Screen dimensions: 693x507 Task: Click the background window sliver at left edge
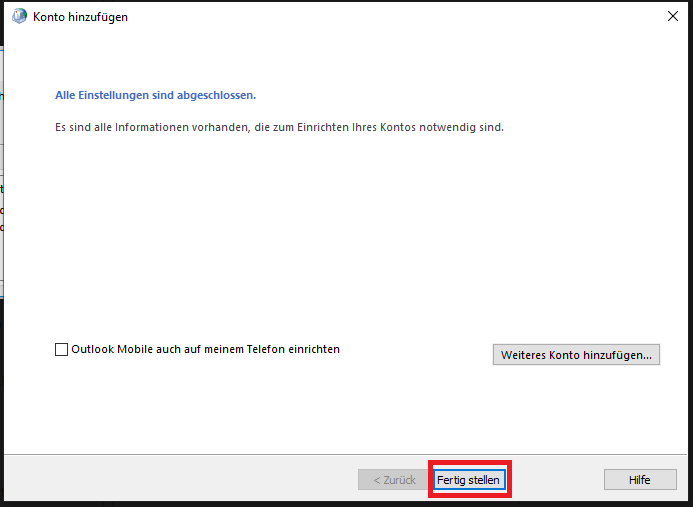tap(2, 200)
